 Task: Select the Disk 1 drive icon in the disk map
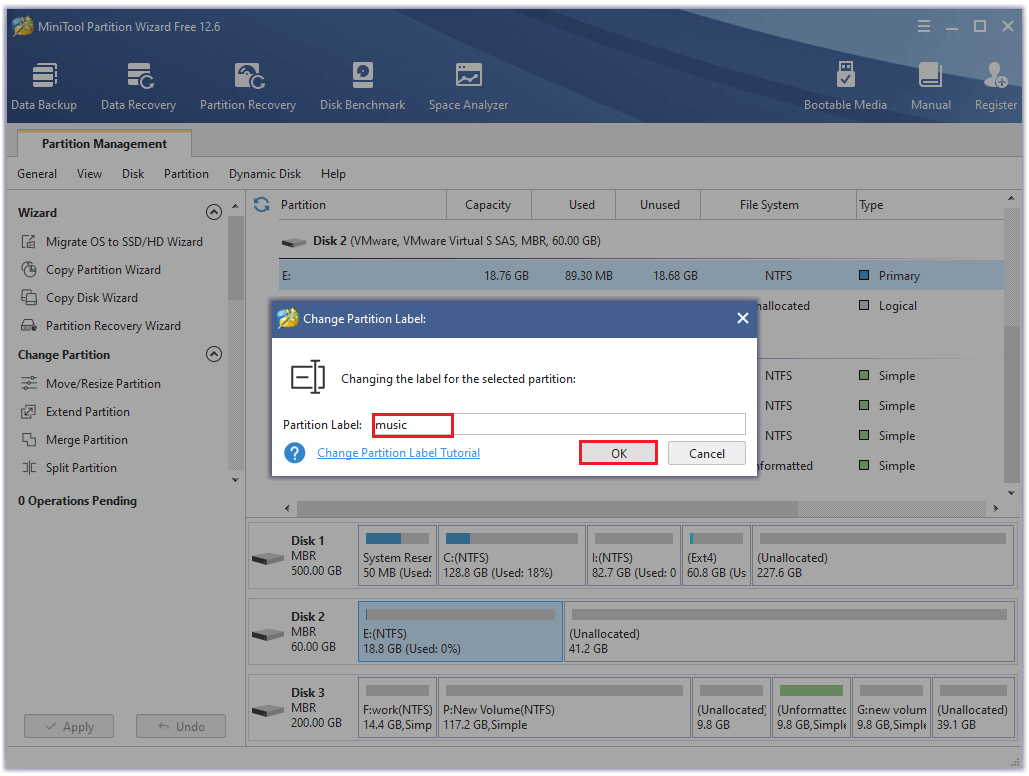[x=268, y=559]
